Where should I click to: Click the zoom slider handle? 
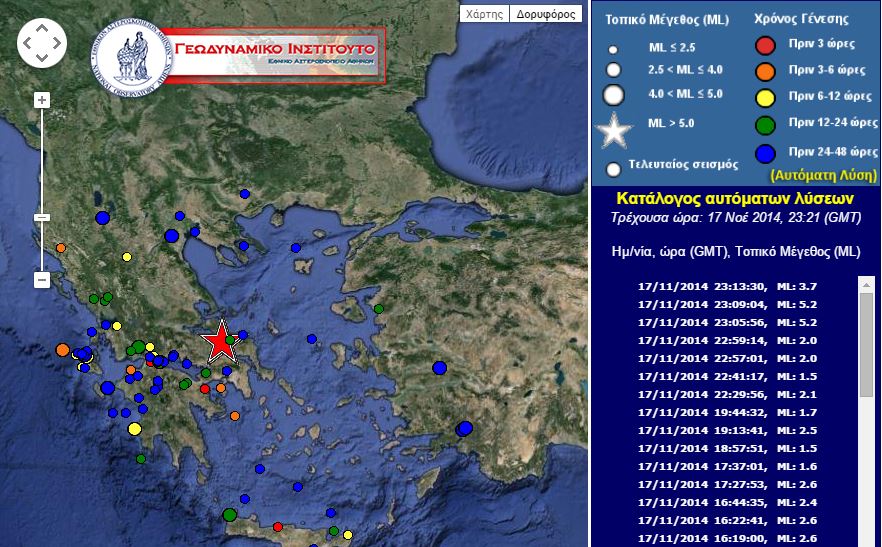pos(42,217)
